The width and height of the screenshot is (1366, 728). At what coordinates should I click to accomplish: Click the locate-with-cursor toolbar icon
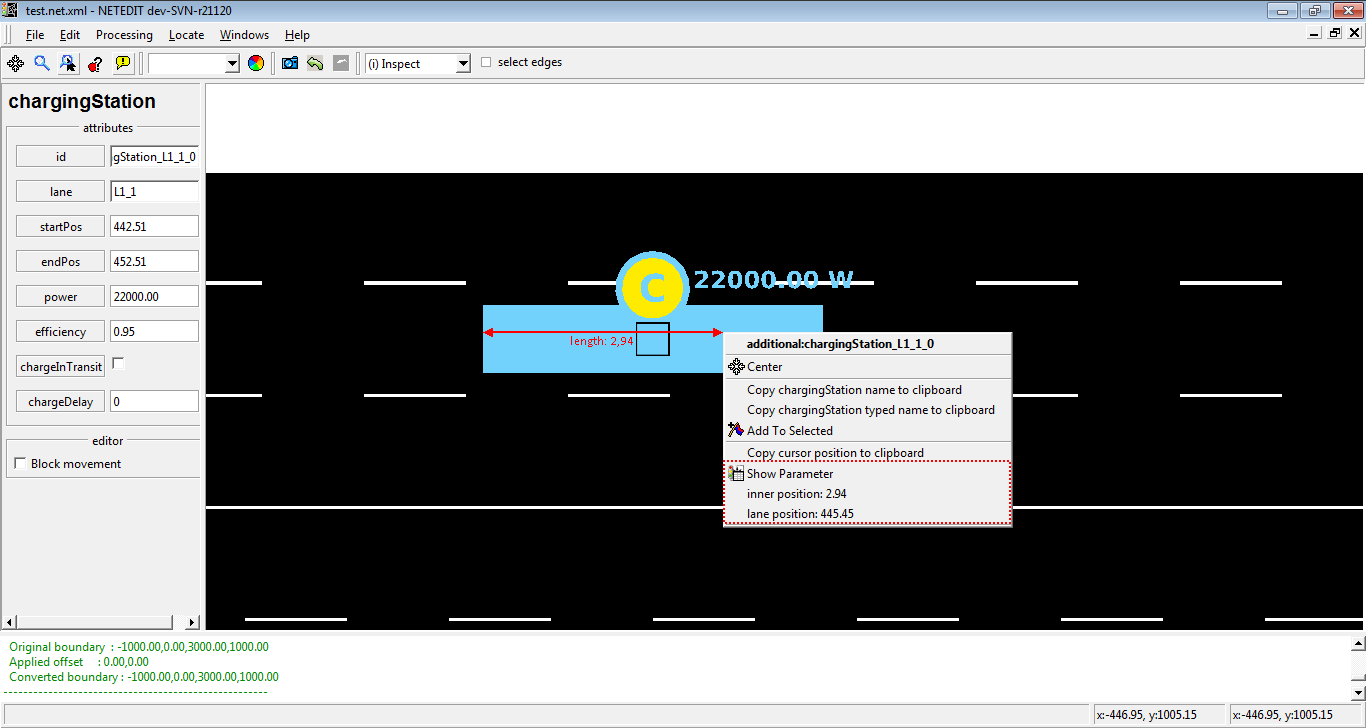(68, 63)
